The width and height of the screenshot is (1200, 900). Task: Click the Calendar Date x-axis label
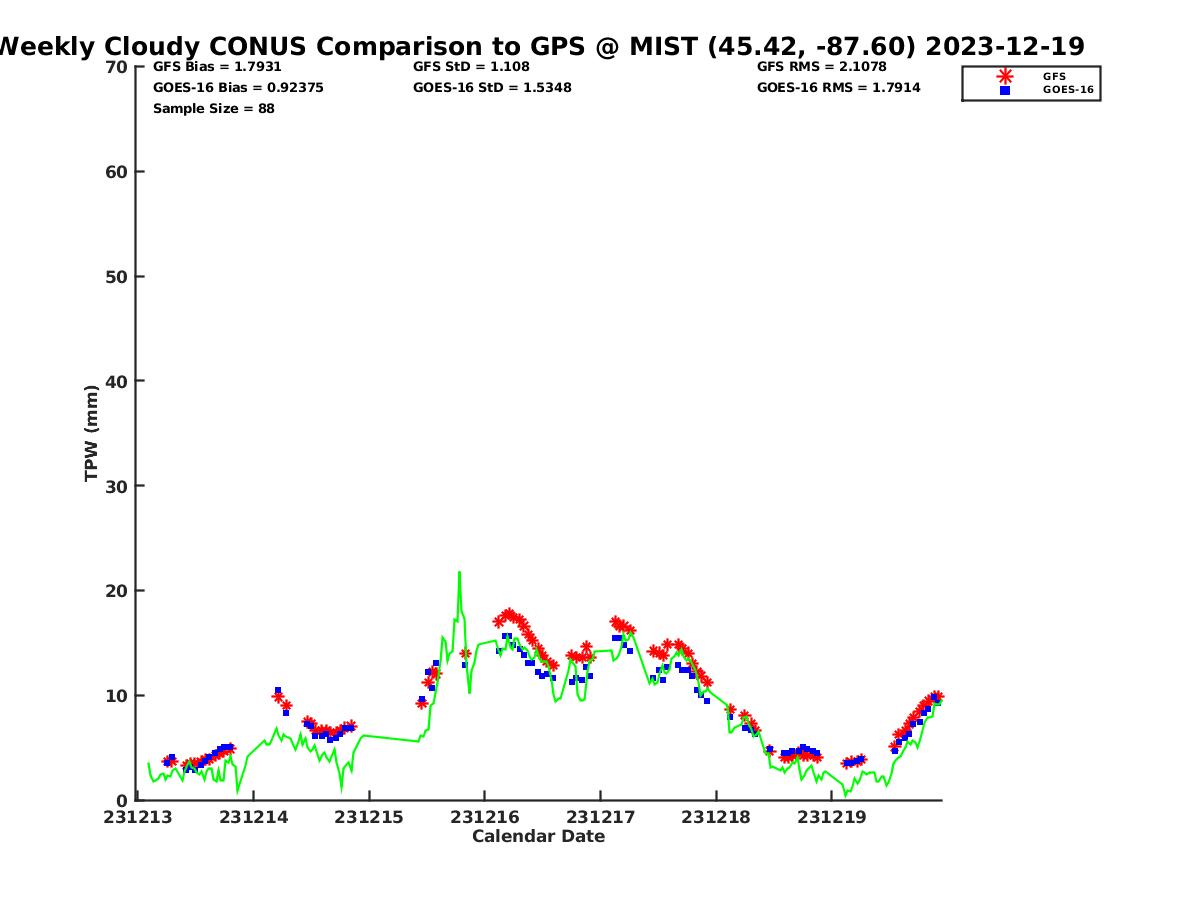(x=538, y=836)
